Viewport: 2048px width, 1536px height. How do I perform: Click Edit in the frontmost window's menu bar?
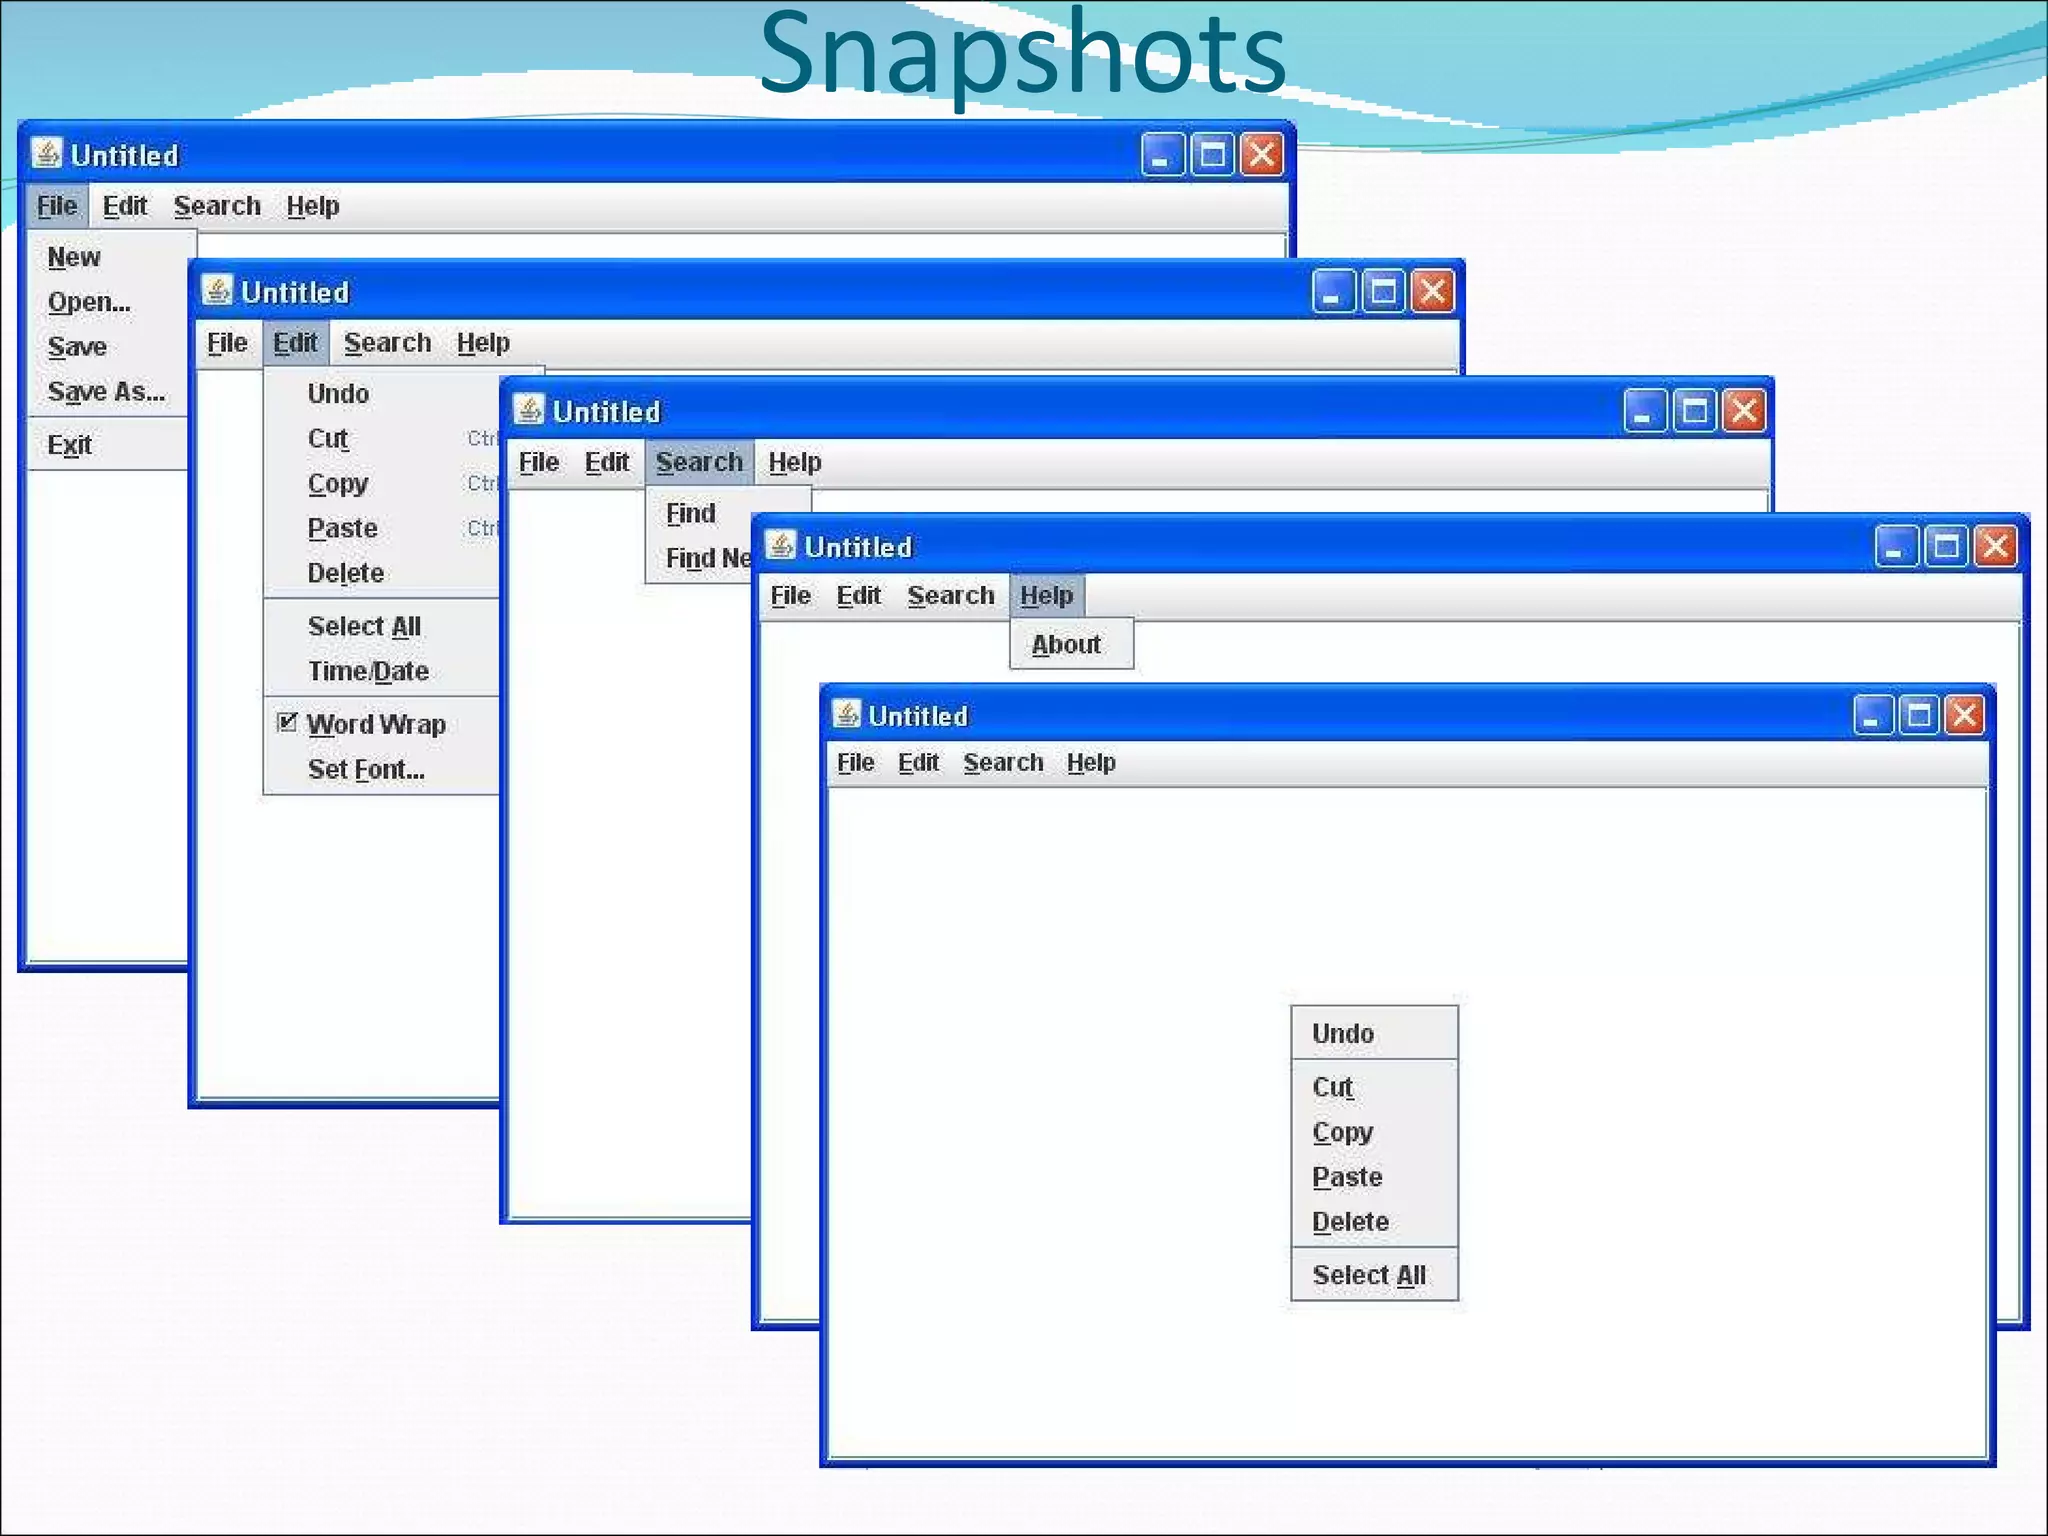click(x=918, y=763)
